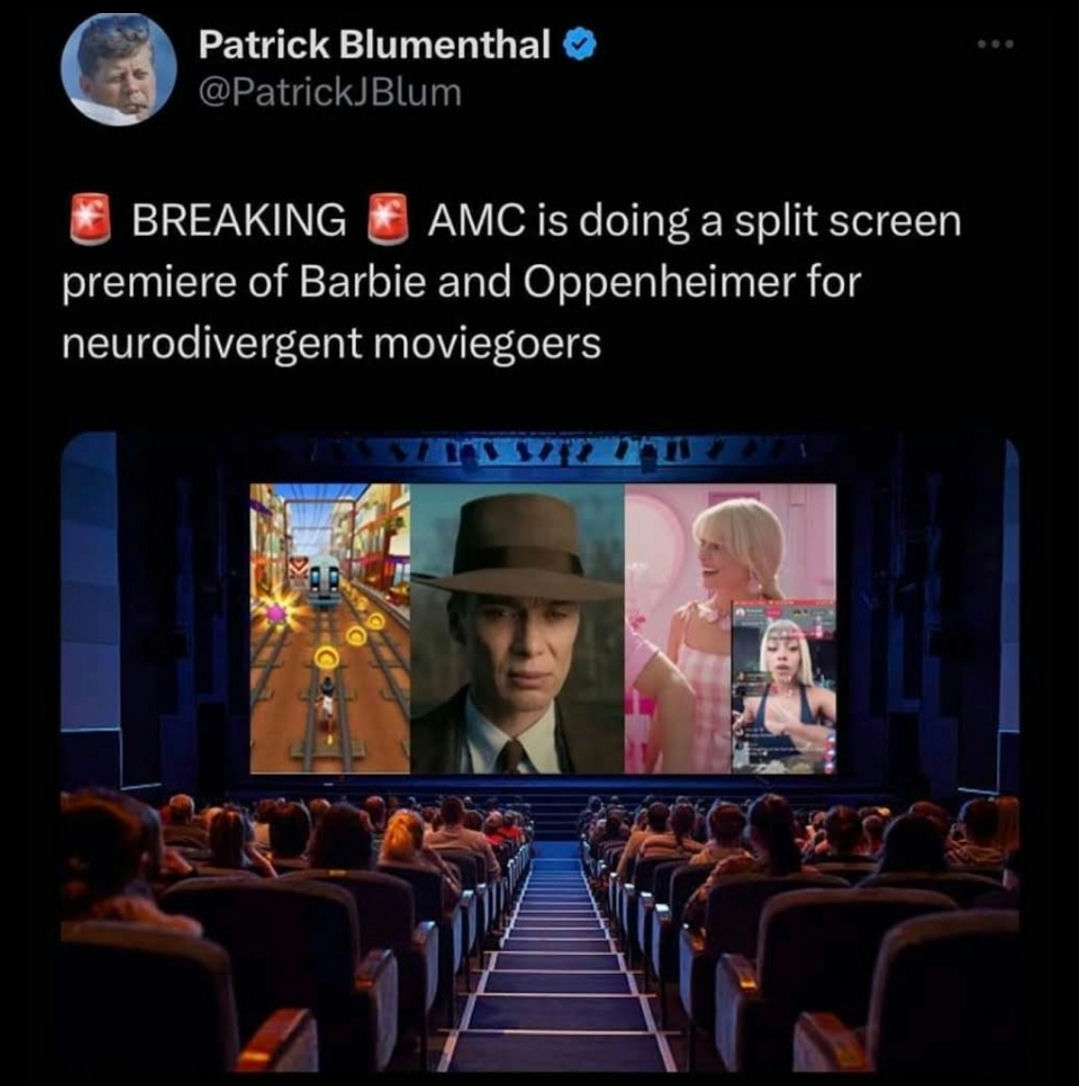The image size is (1079, 1086).
Task: Click the siren emoji before BREAKING
Action: [x=90, y=220]
